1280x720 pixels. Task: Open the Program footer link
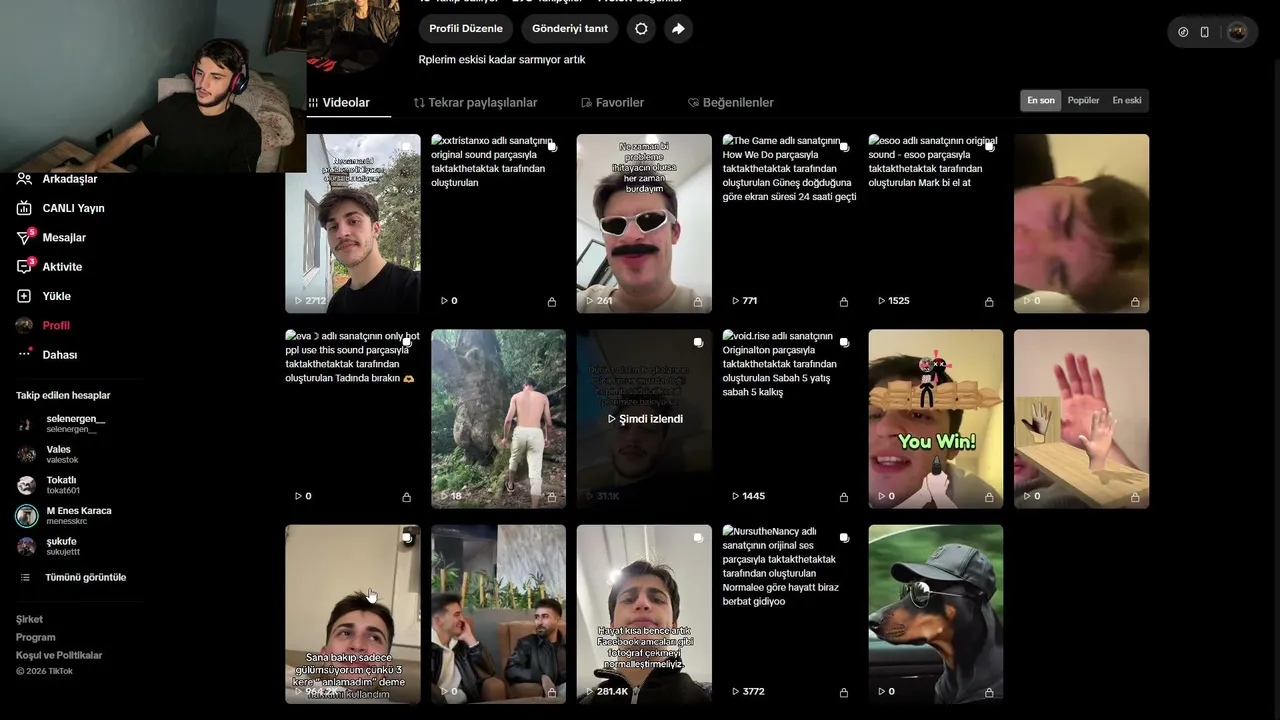click(x=36, y=637)
